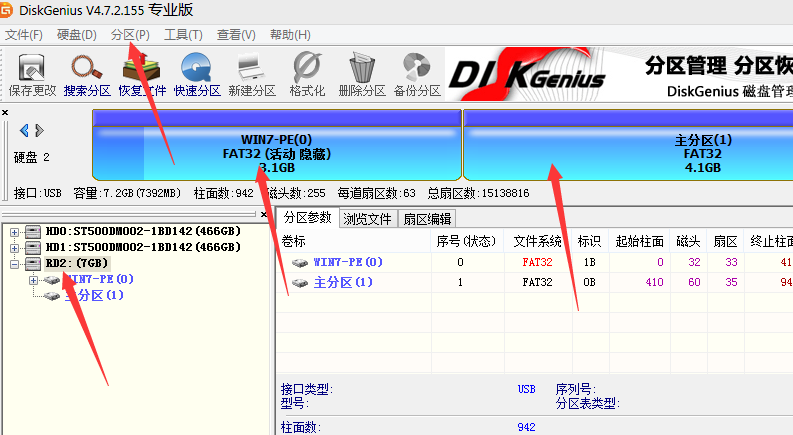793x435 pixels.
Task: Open the 查看(V) menu
Action: click(236, 35)
